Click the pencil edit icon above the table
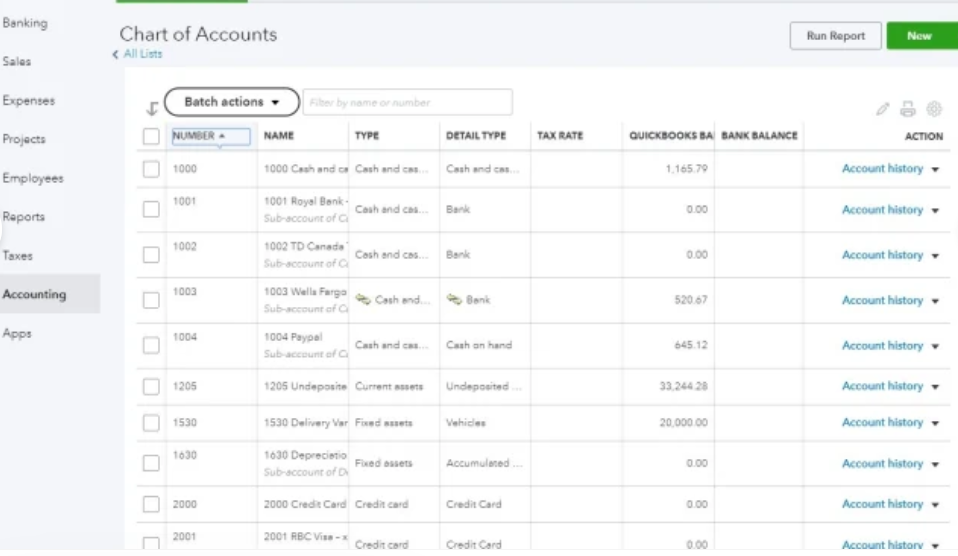Screen dimensions: 958x556 [x=882, y=109]
